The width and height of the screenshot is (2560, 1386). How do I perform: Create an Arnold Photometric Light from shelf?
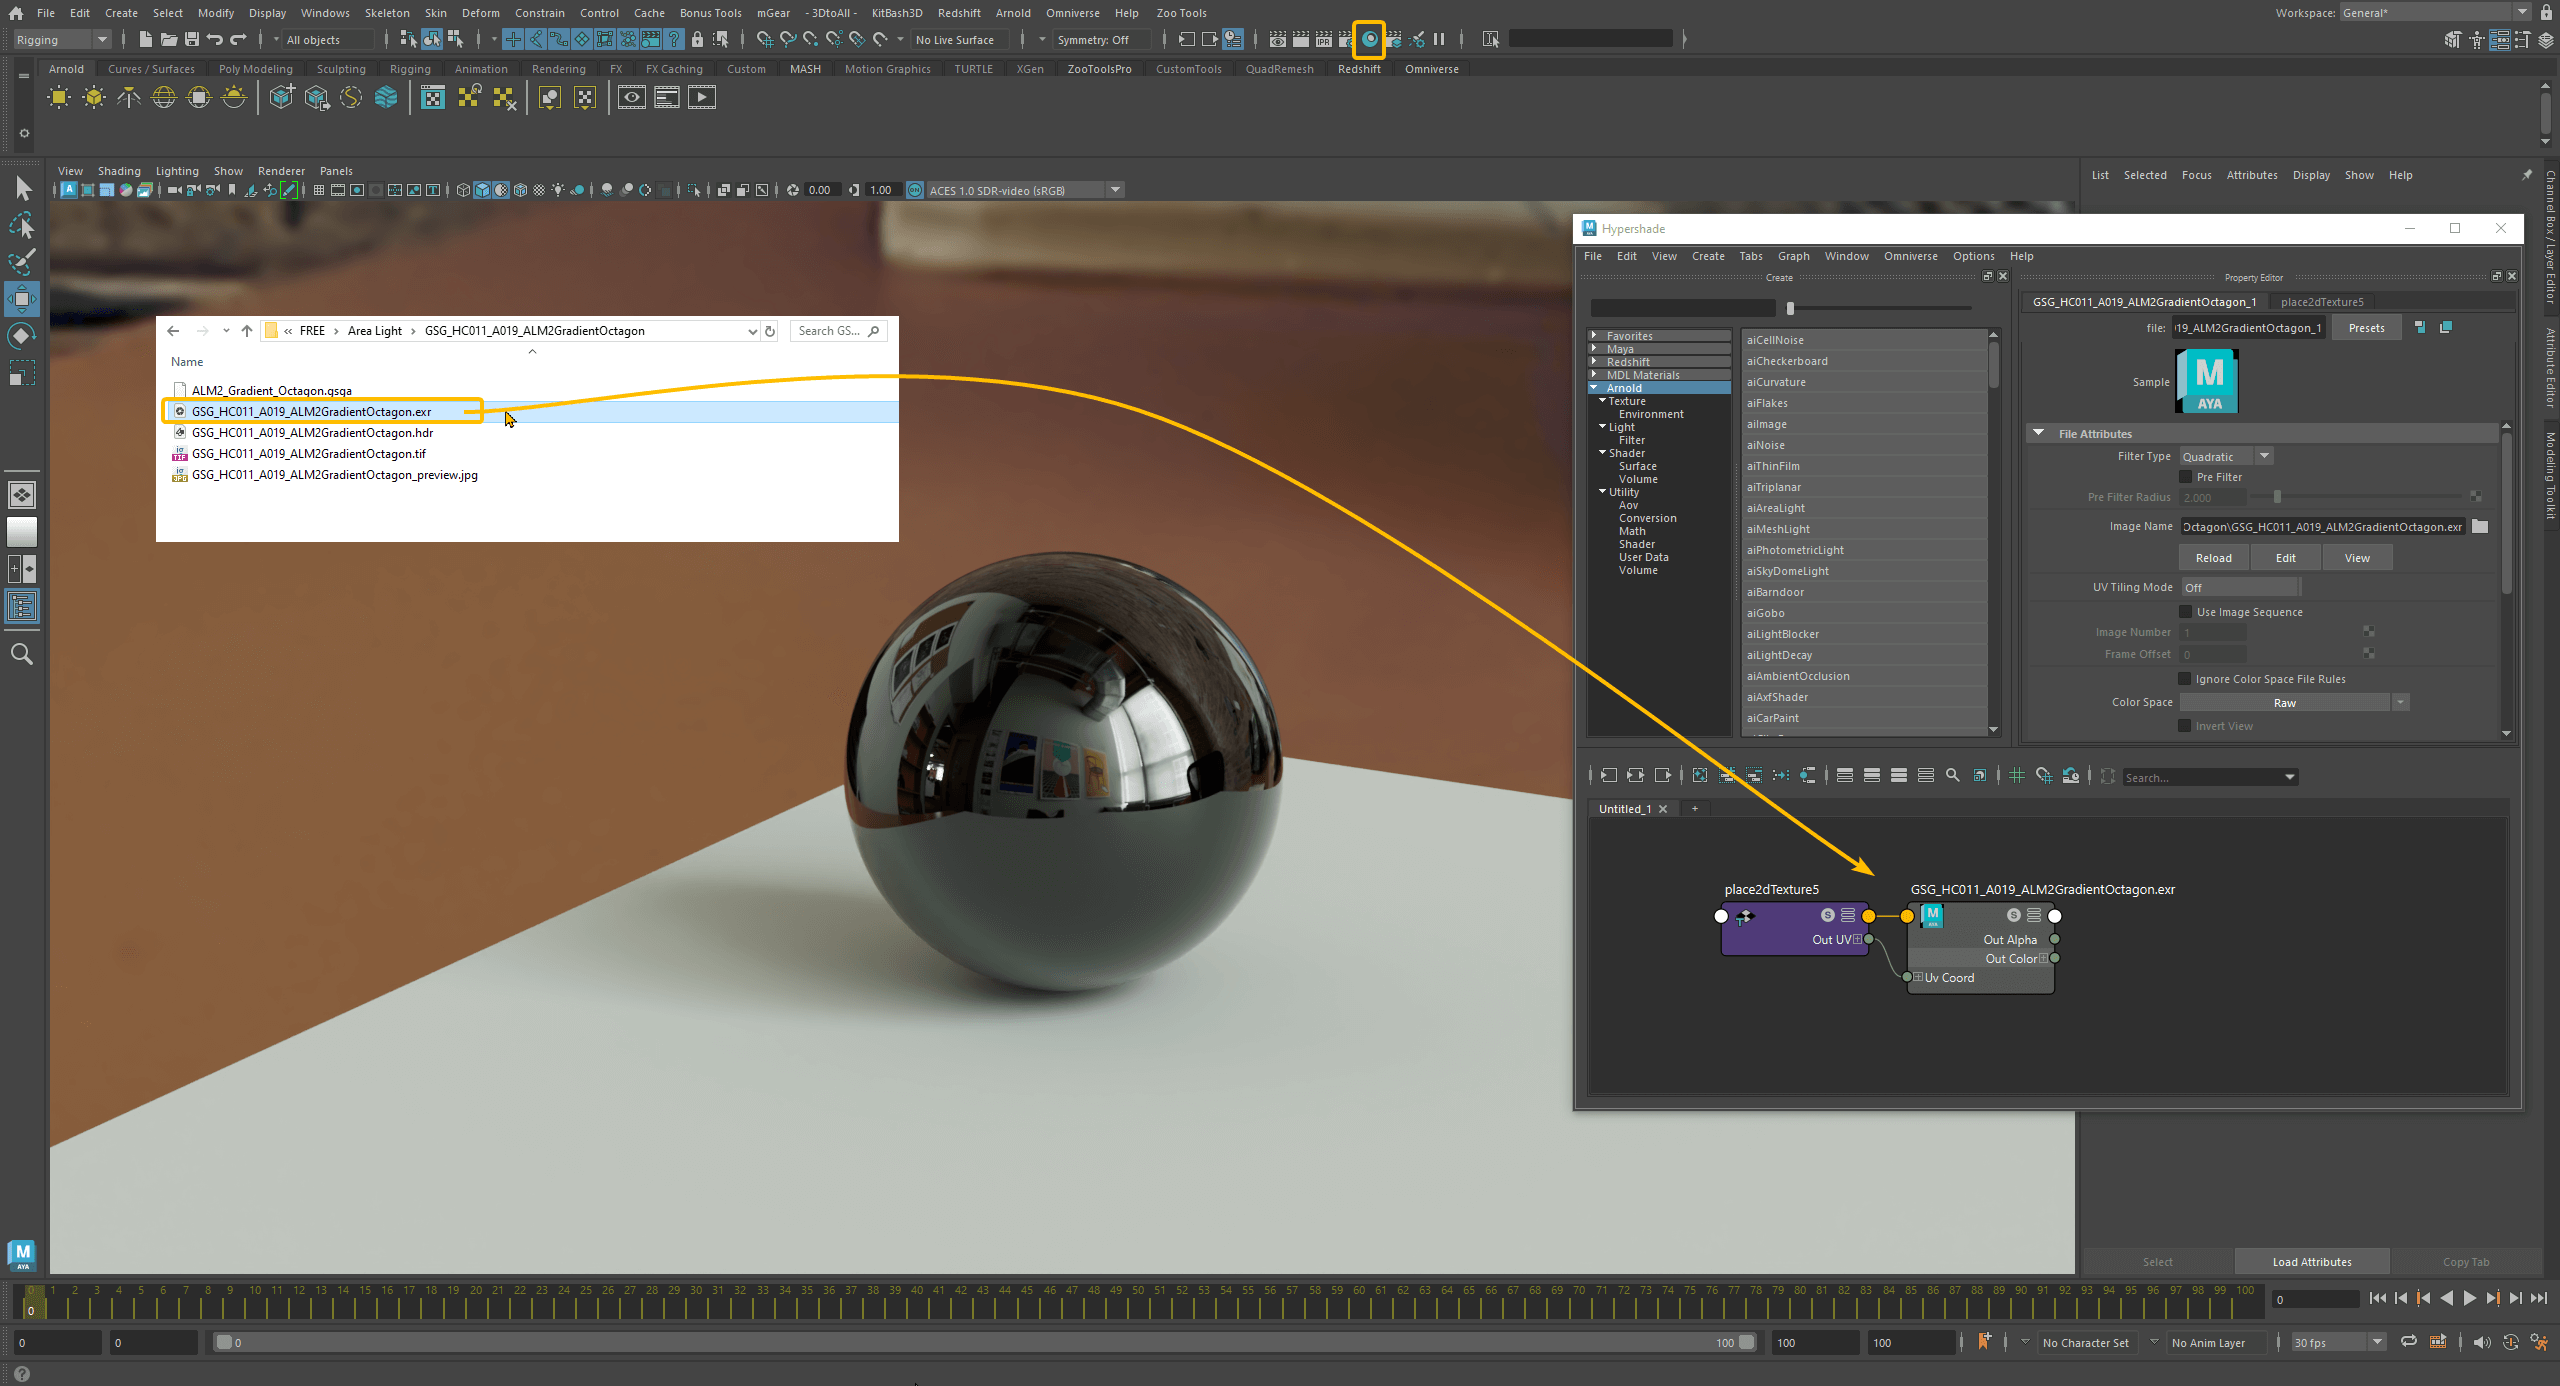pos(129,98)
